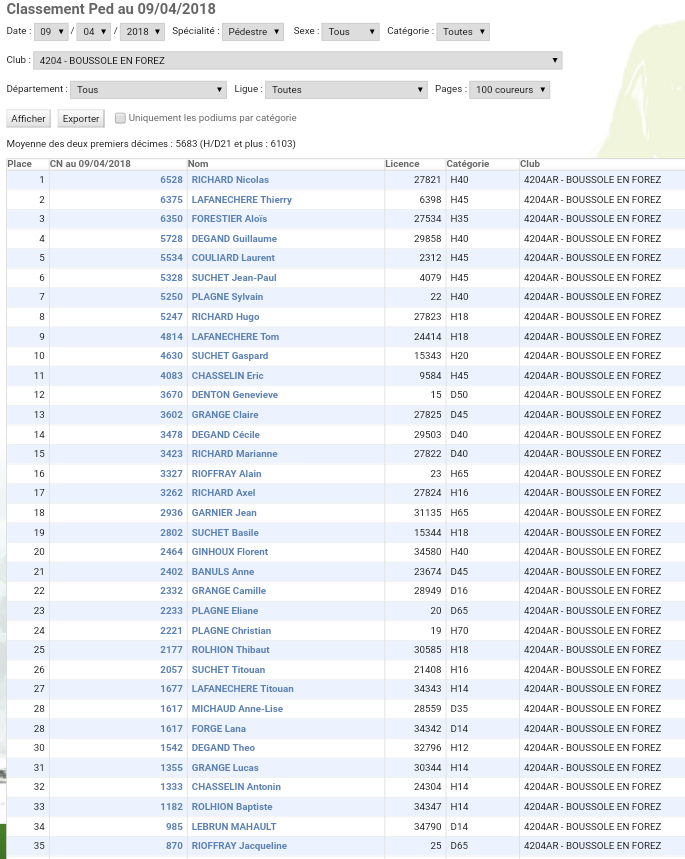This screenshot has height=859, width=685.
Task: Click the Afficher button
Action: (x=28, y=119)
